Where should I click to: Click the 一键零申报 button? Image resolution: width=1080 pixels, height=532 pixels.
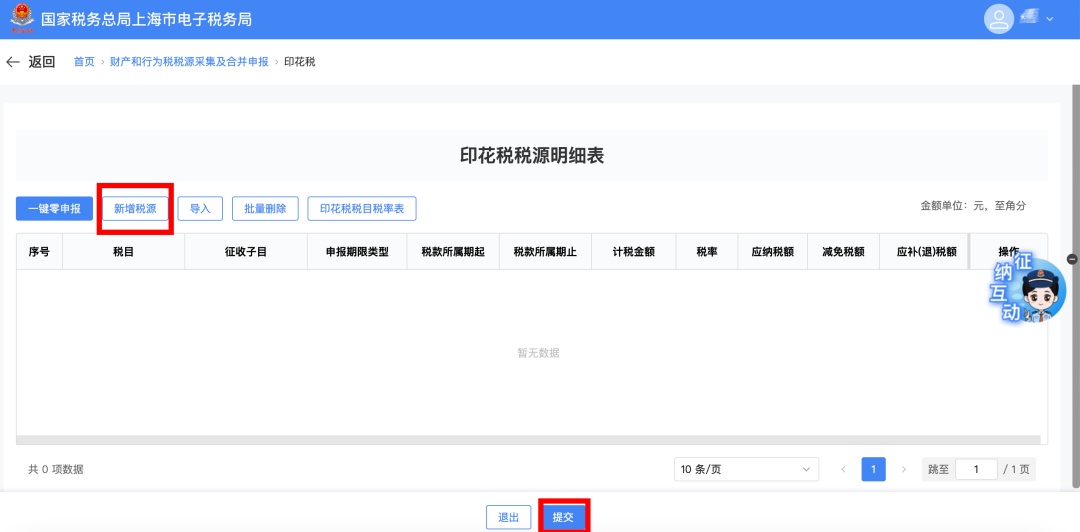coord(54,209)
